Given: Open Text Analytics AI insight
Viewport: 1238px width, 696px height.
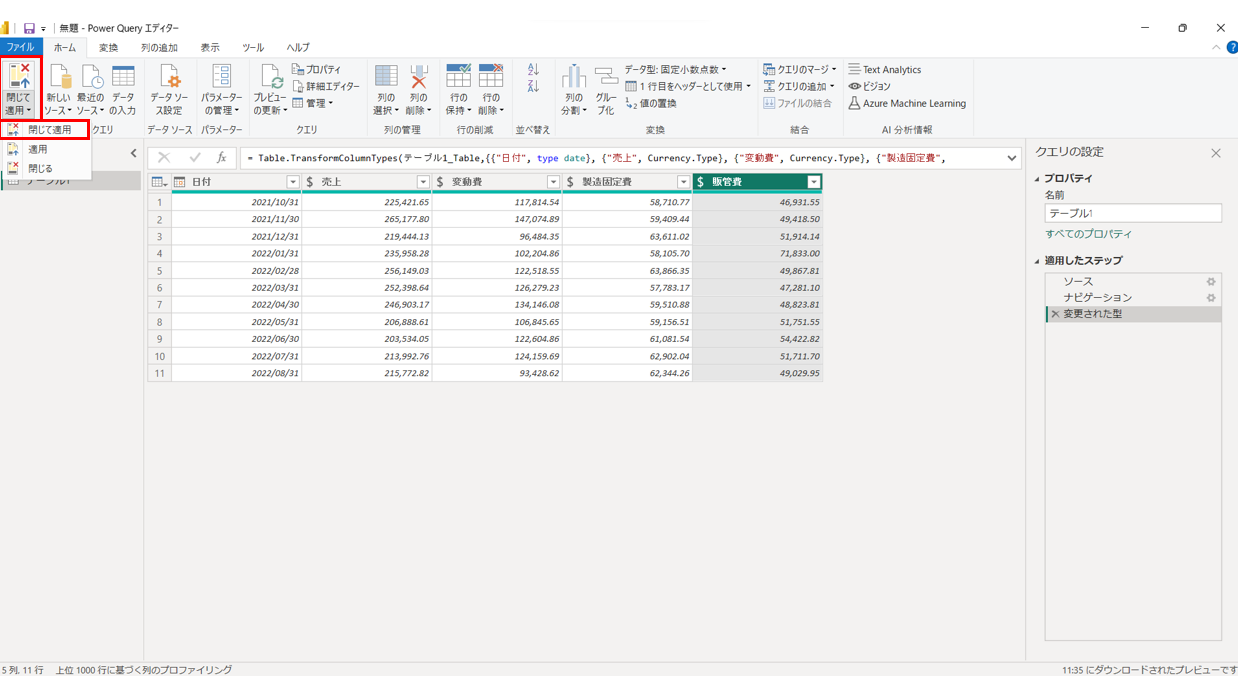Looking at the screenshot, I should point(885,70).
